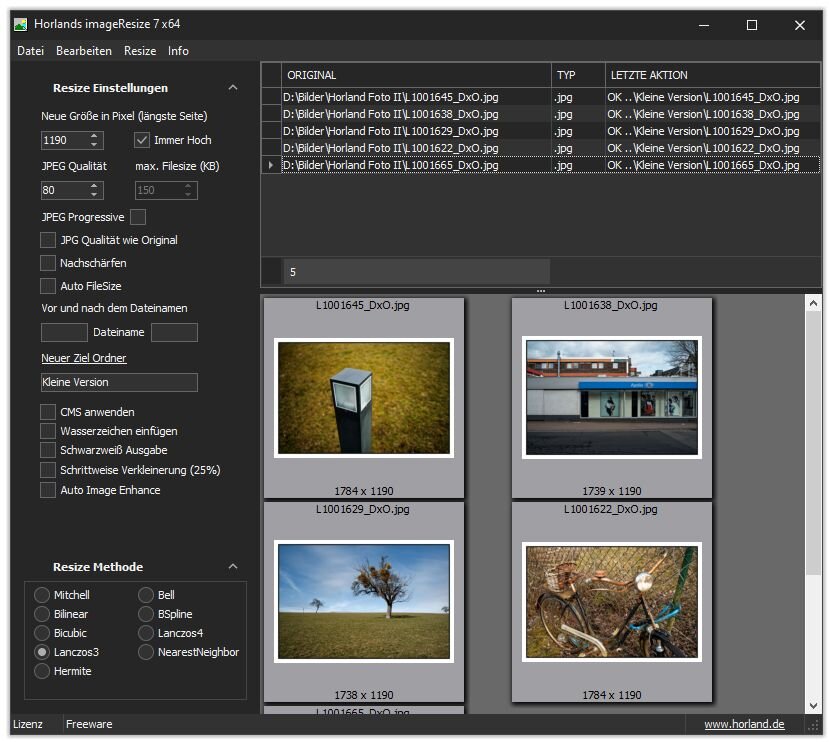The width and height of the screenshot is (829, 742).
Task: Click the splitter handle dots above thumbnails
Action: [x=540, y=291]
